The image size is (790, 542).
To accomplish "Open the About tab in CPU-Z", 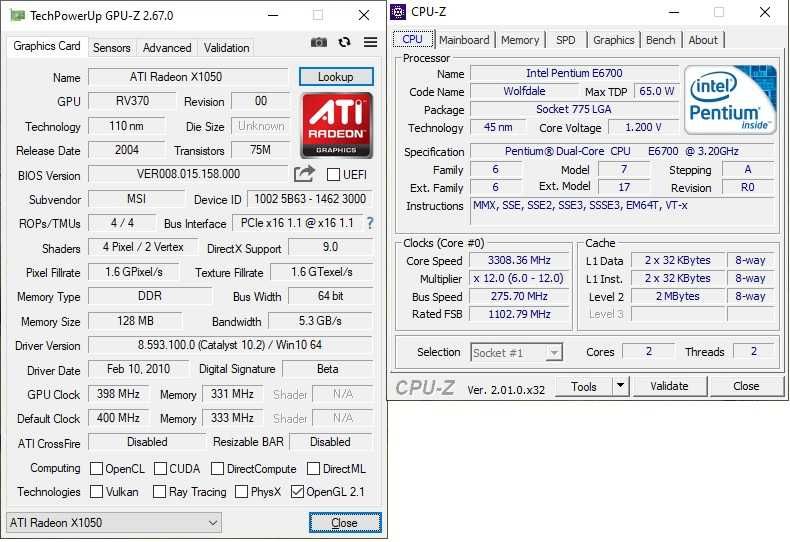I will coord(703,40).
